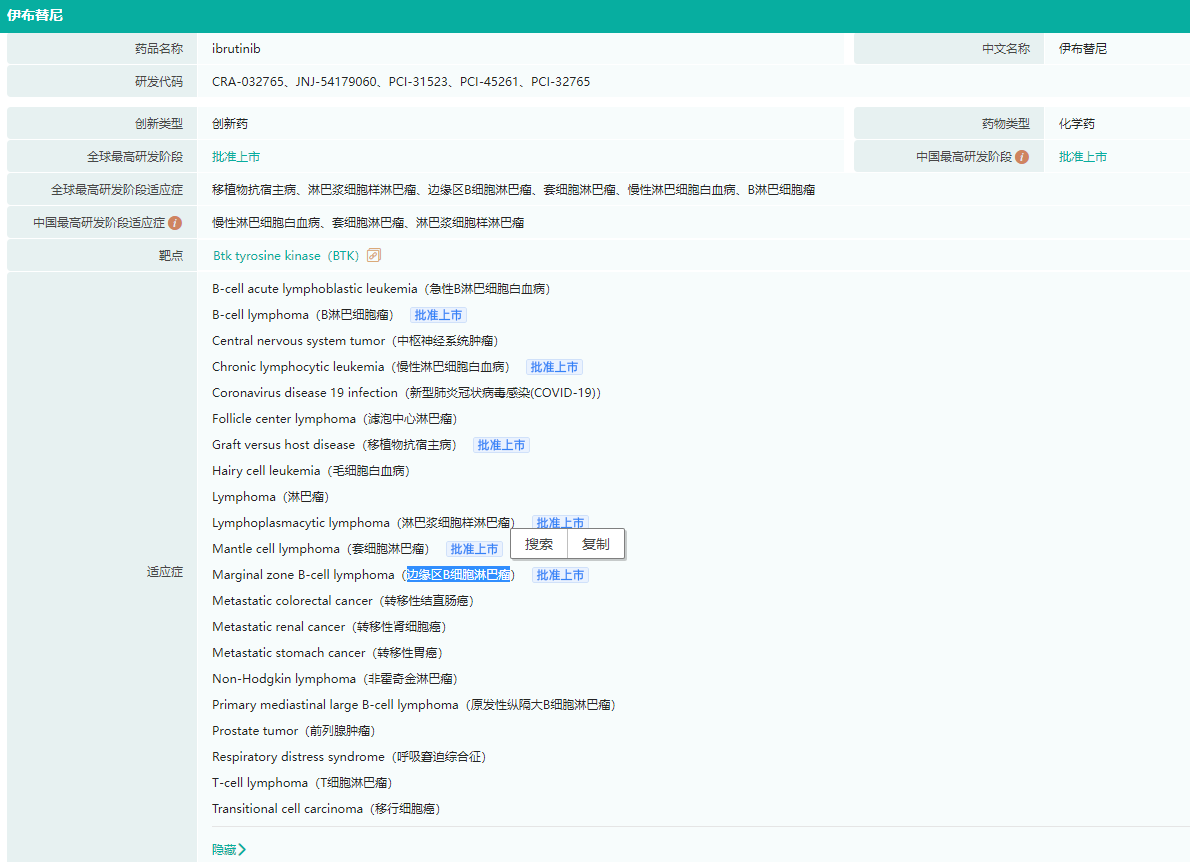Viewport: 1190px width, 862px height.
Task: Select the Metastatic colorectal cancer entry
Action: [343, 601]
